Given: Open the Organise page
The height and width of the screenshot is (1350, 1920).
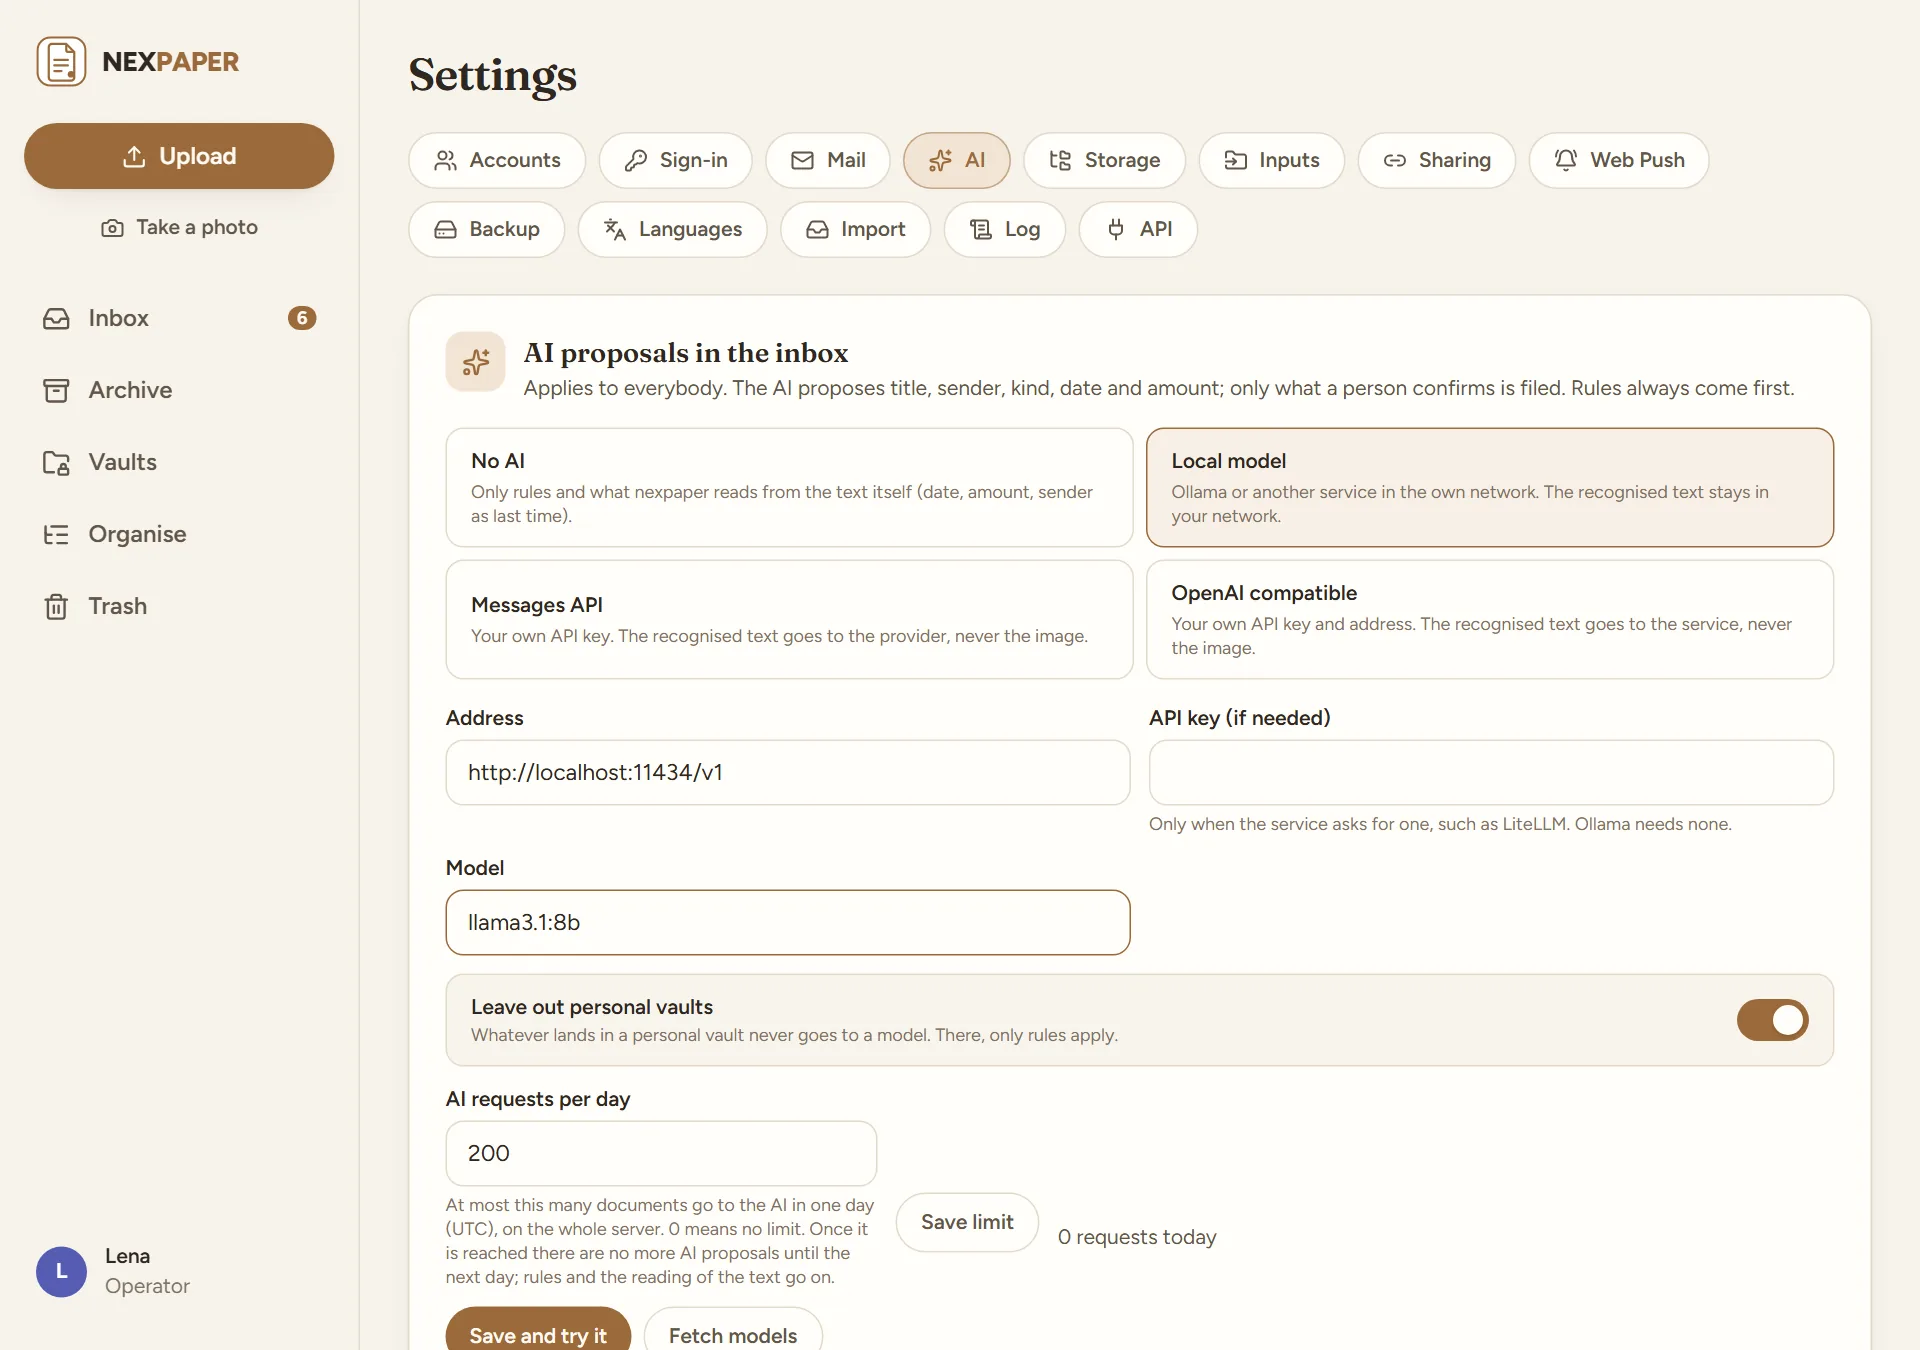Looking at the screenshot, I should (x=179, y=534).
